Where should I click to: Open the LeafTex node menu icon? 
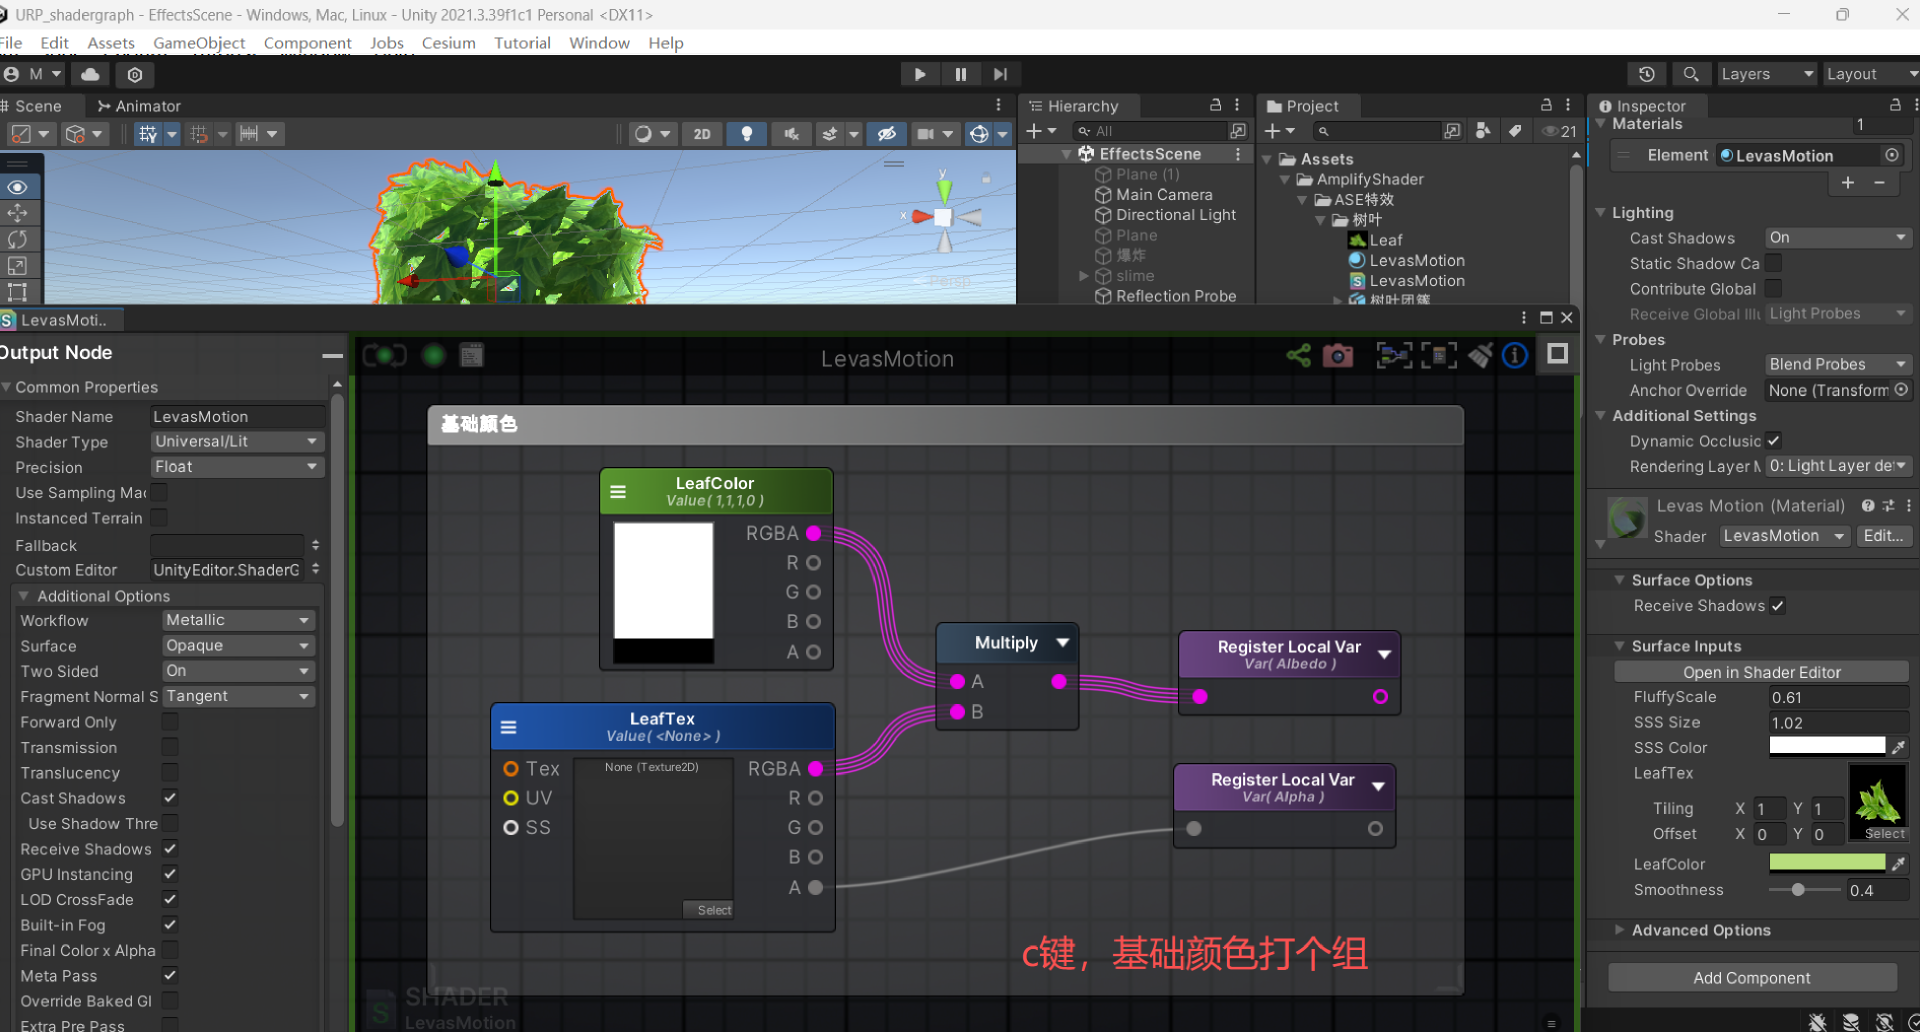tap(508, 727)
